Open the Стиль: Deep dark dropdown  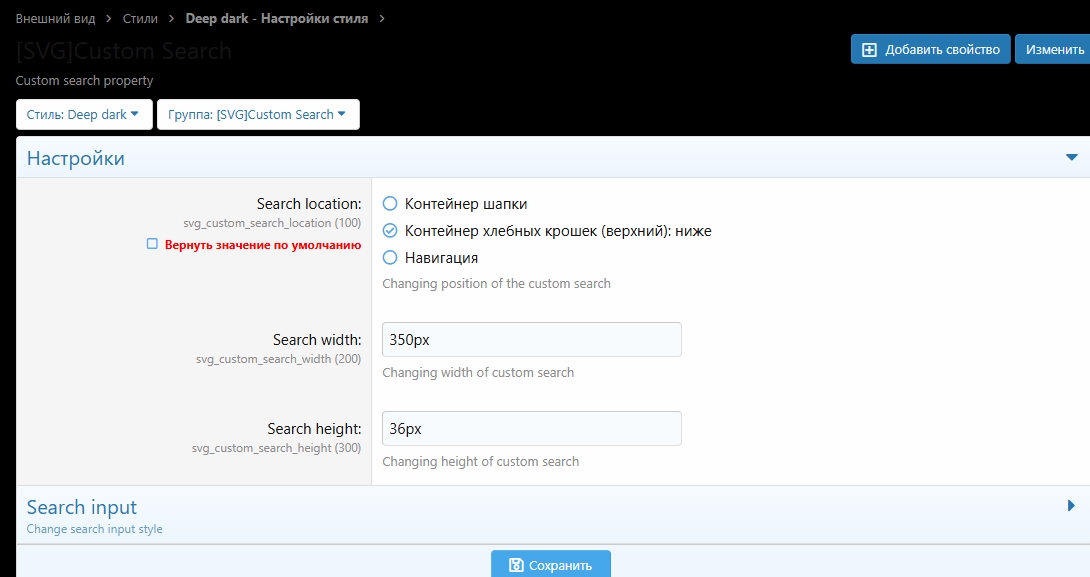(84, 115)
